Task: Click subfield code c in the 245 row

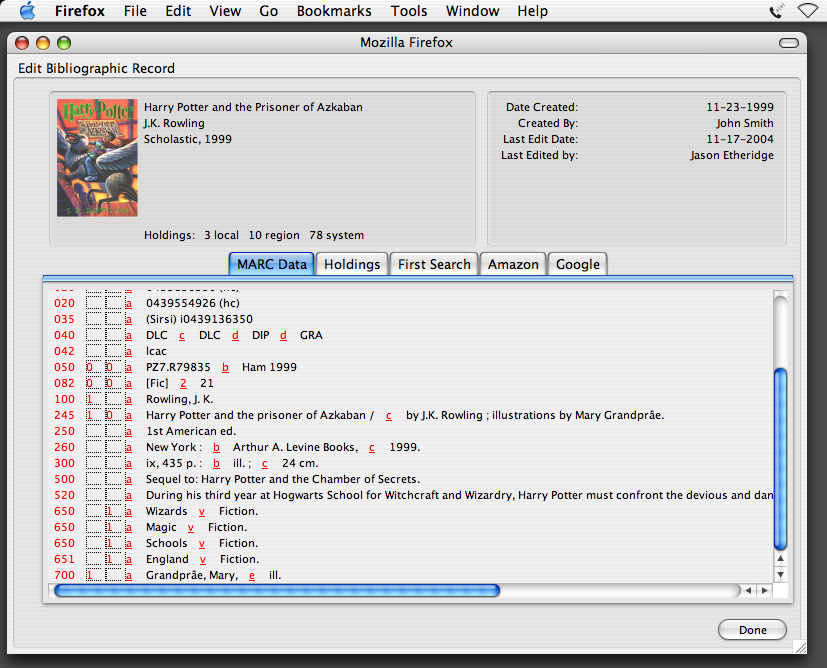Action: 389,415
